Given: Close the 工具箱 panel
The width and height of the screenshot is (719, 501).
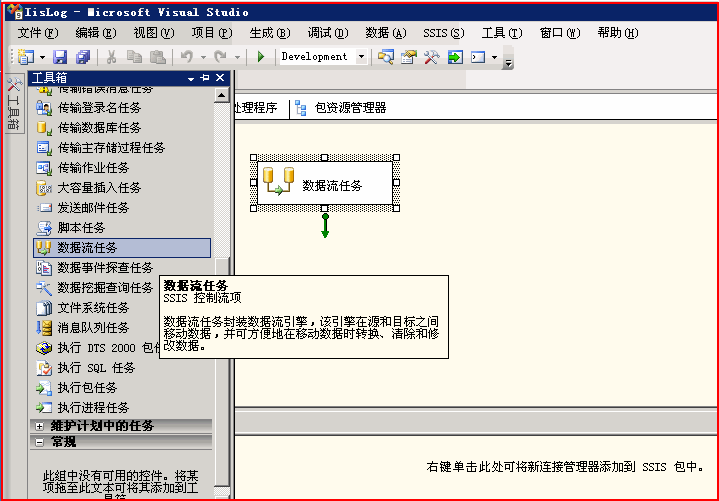Looking at the screenshot, I should point(220,78).
